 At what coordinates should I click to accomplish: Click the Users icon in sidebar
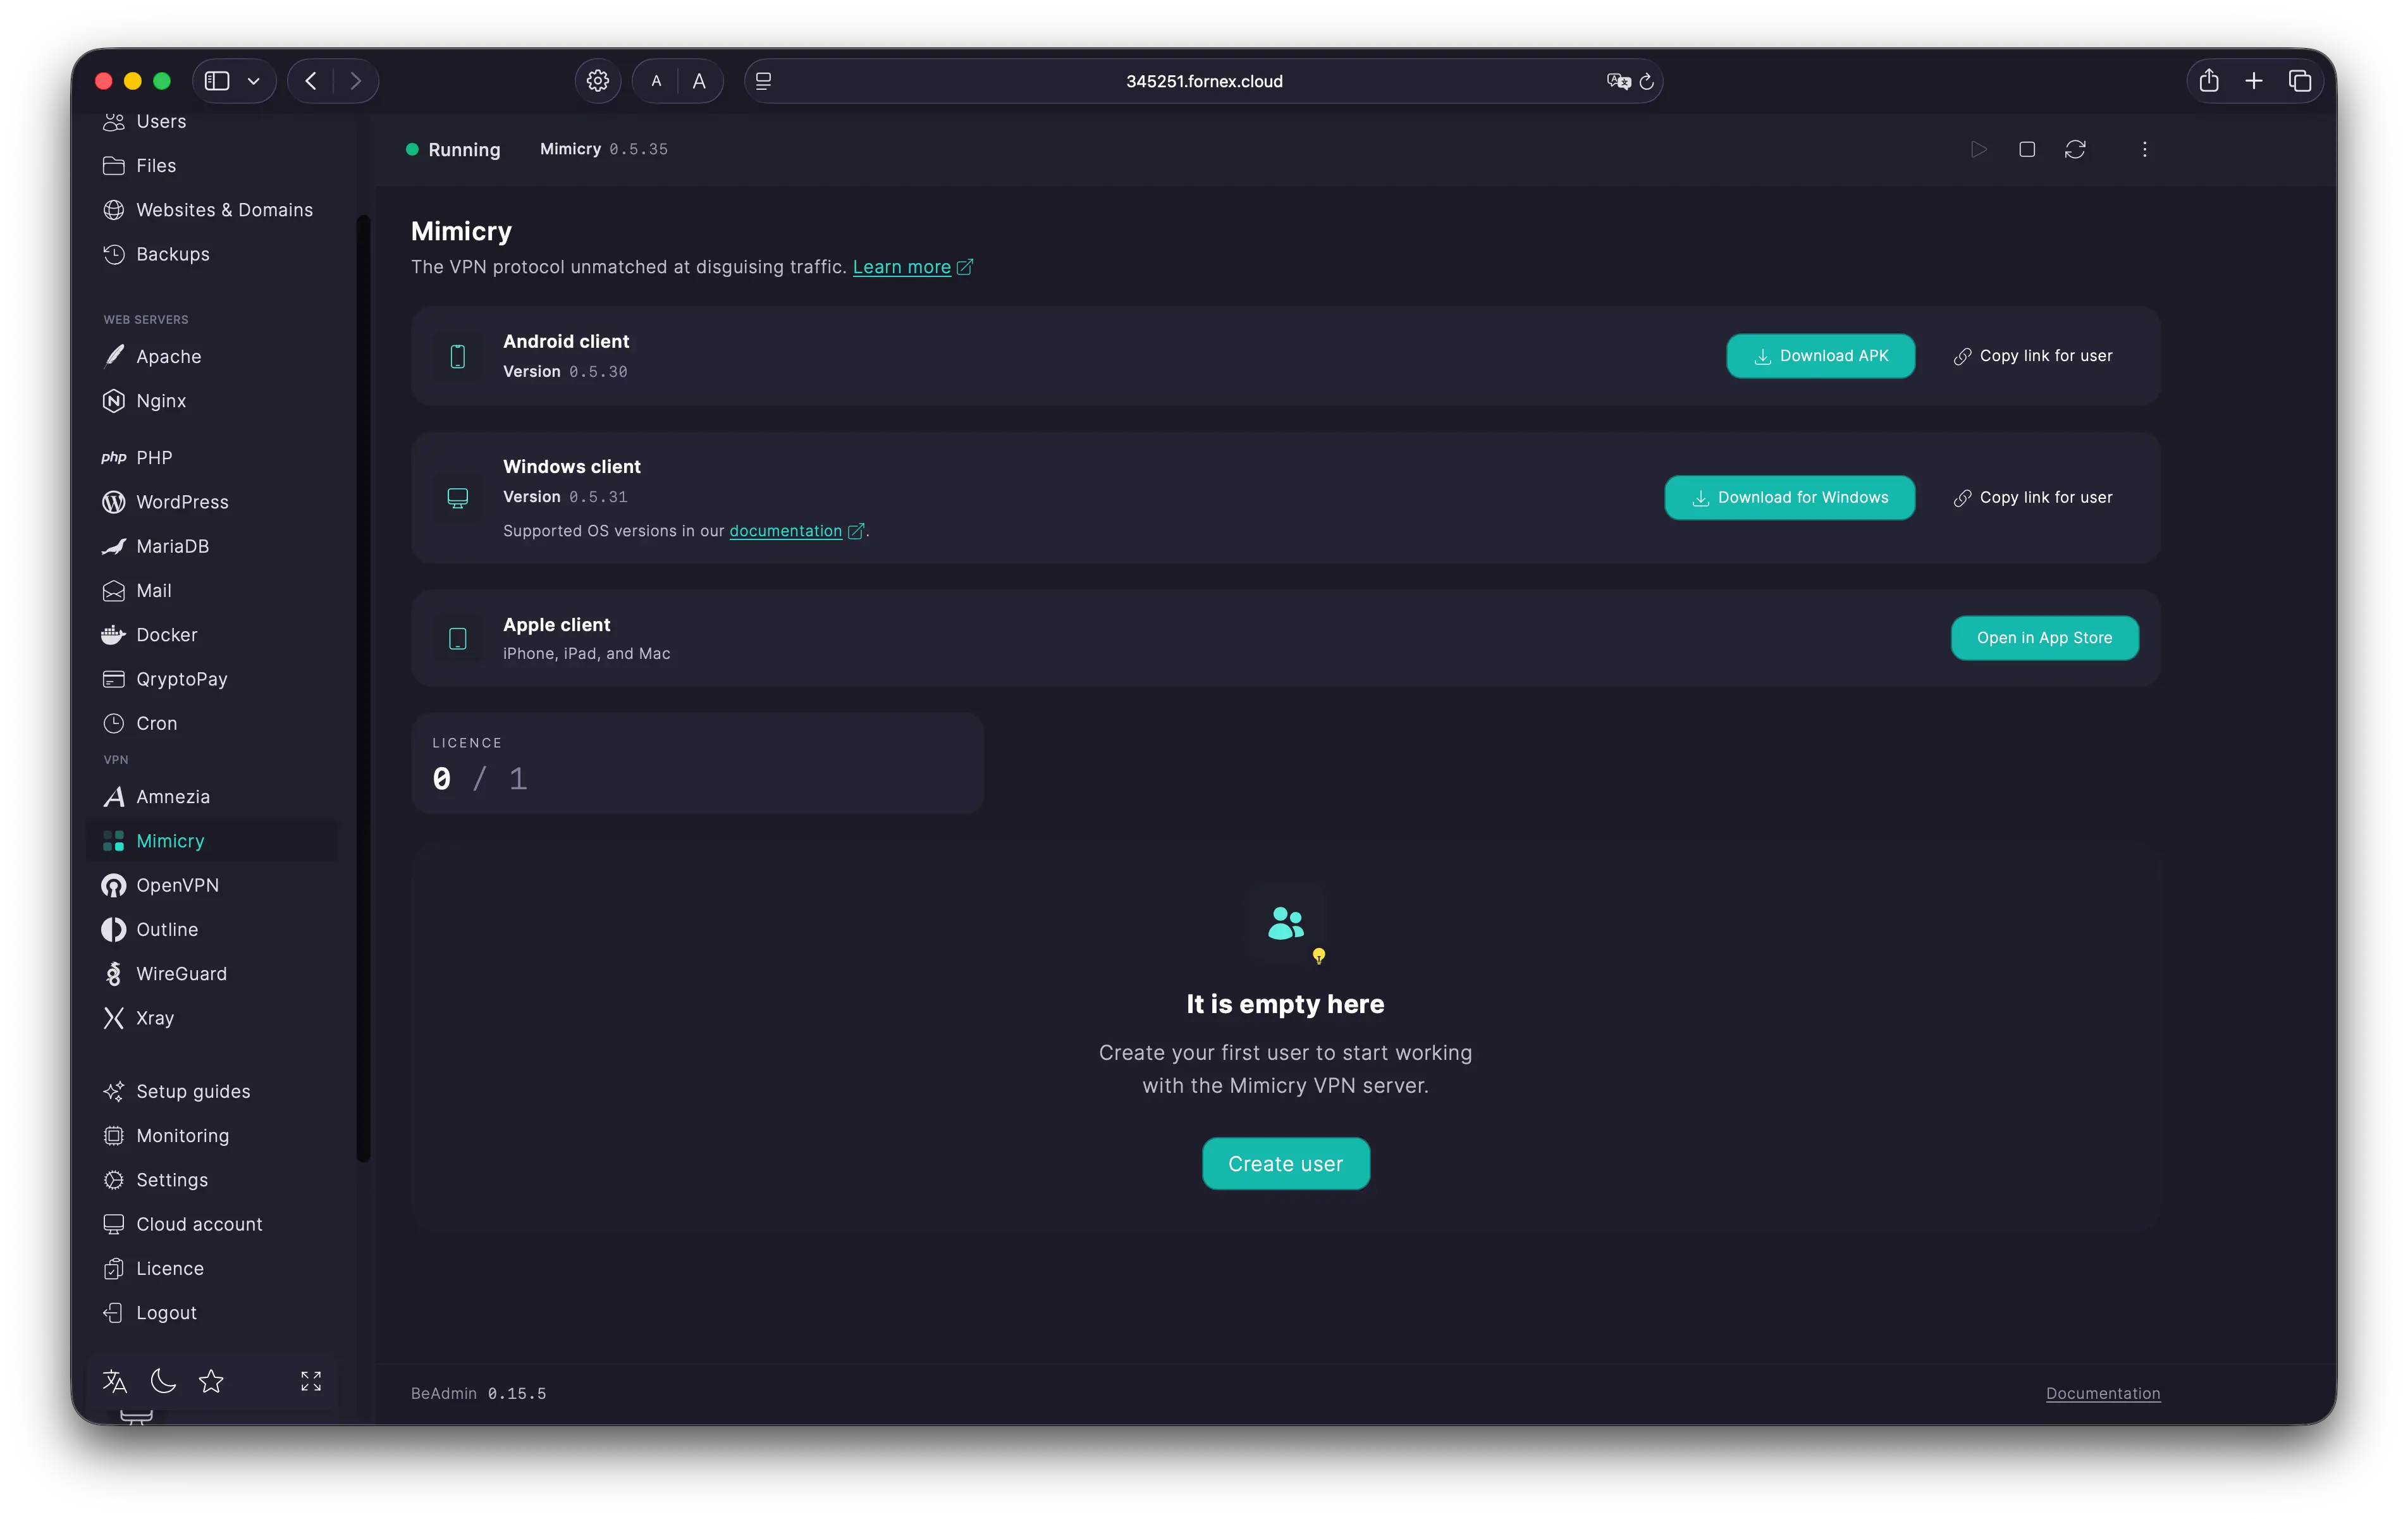point(113,122)
